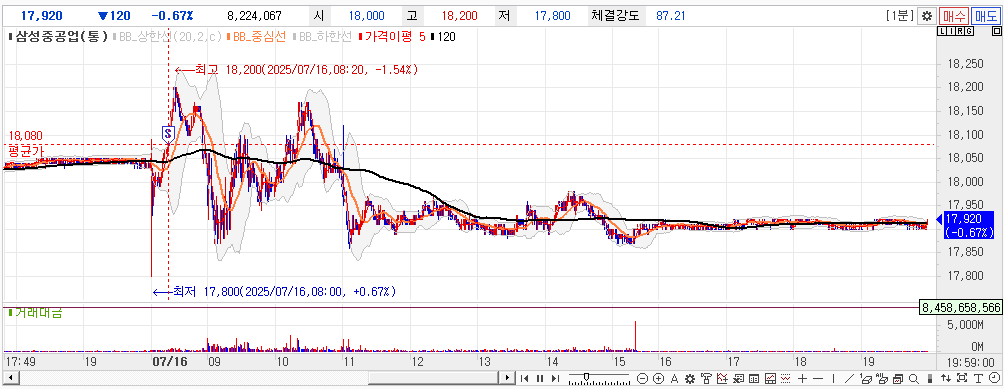Open top settings gear next to 매수
The width and height of the screenshot is (1004, 389).
click(926, 16)
